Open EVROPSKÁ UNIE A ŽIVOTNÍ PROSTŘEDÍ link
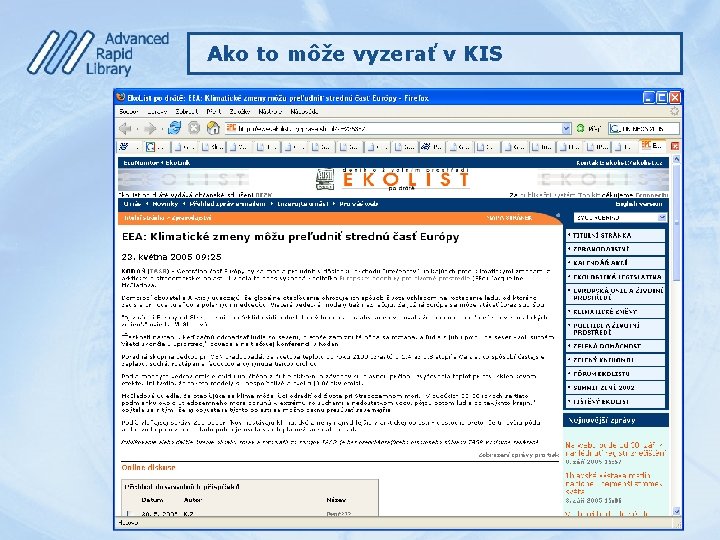This screenshot has height=540, width=720. click(x=615, y=294)
